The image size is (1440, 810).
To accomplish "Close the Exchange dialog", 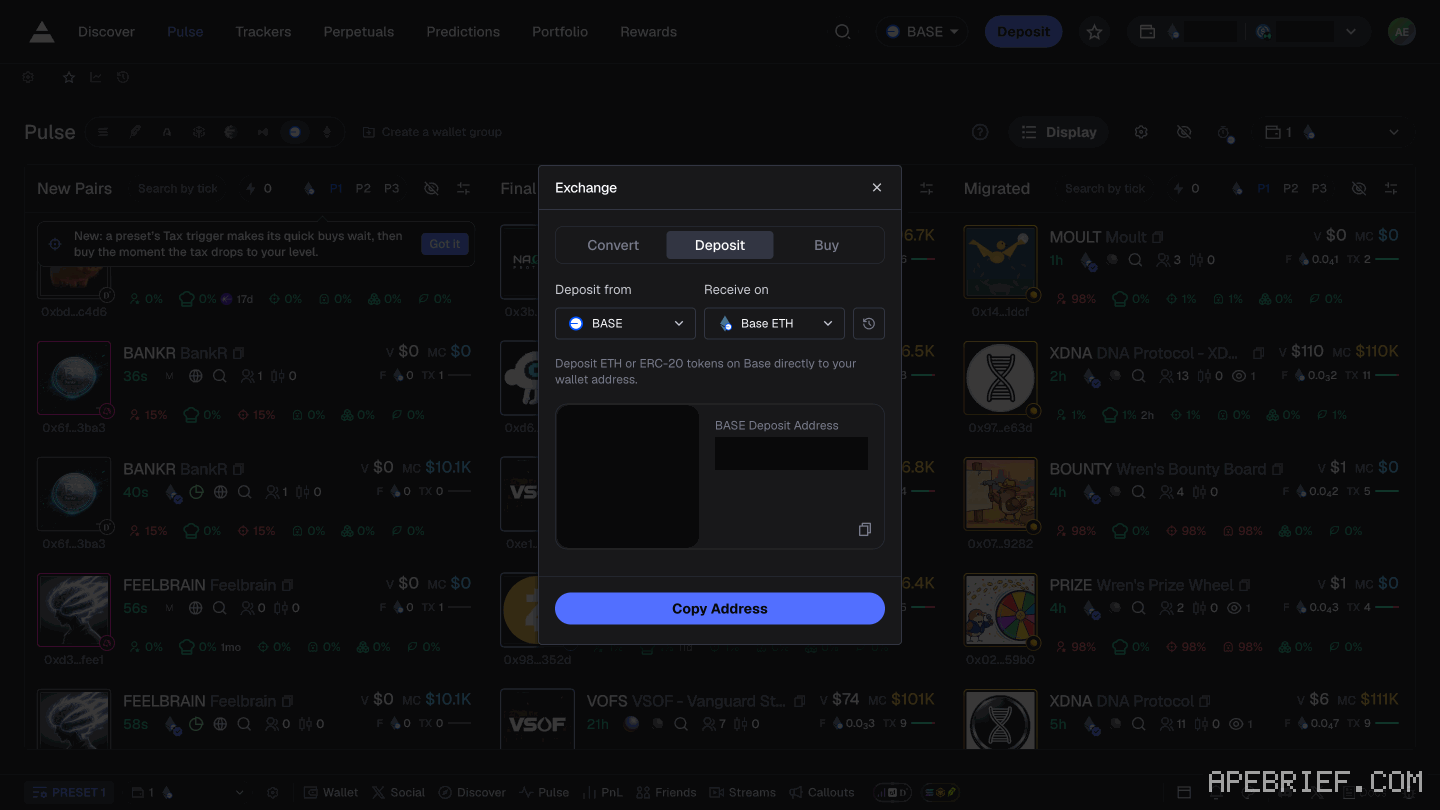I will [877, 187].
